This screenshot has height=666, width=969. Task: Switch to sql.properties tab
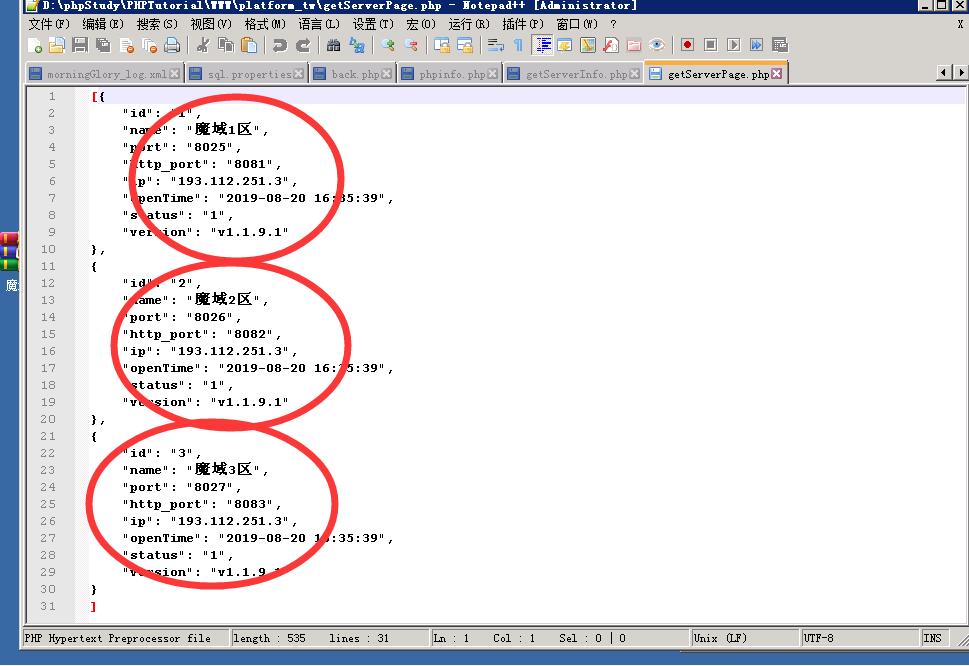(247, 74)
